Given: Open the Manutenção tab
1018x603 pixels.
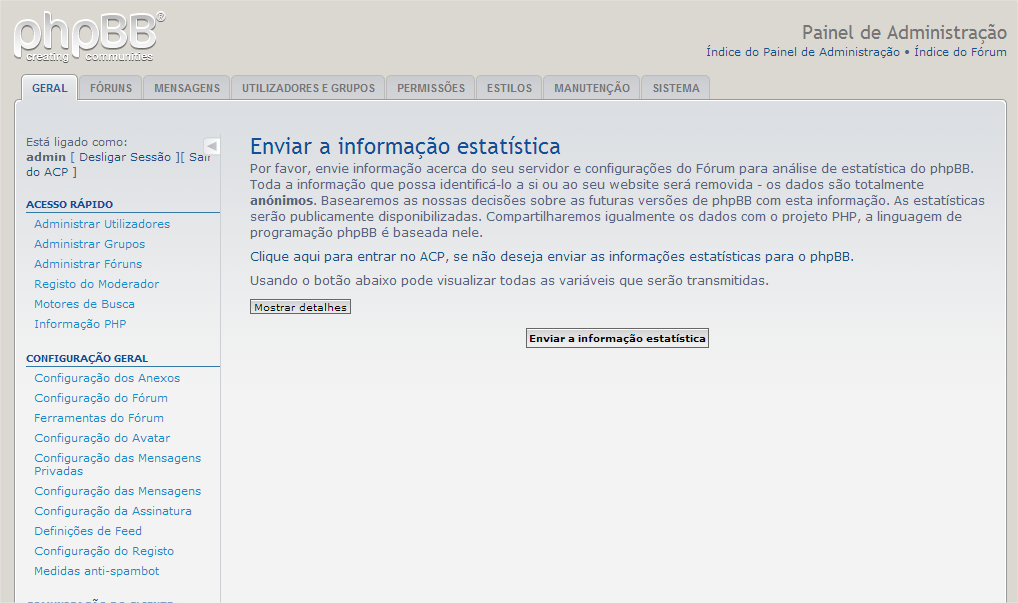Looking at the screenshot, I should pos(592,88).
